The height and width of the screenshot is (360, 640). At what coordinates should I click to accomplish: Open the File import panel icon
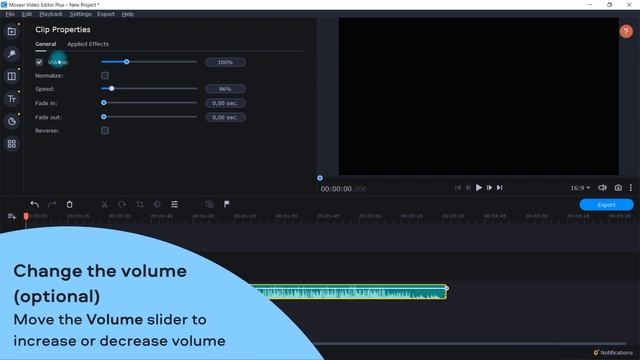12,32
